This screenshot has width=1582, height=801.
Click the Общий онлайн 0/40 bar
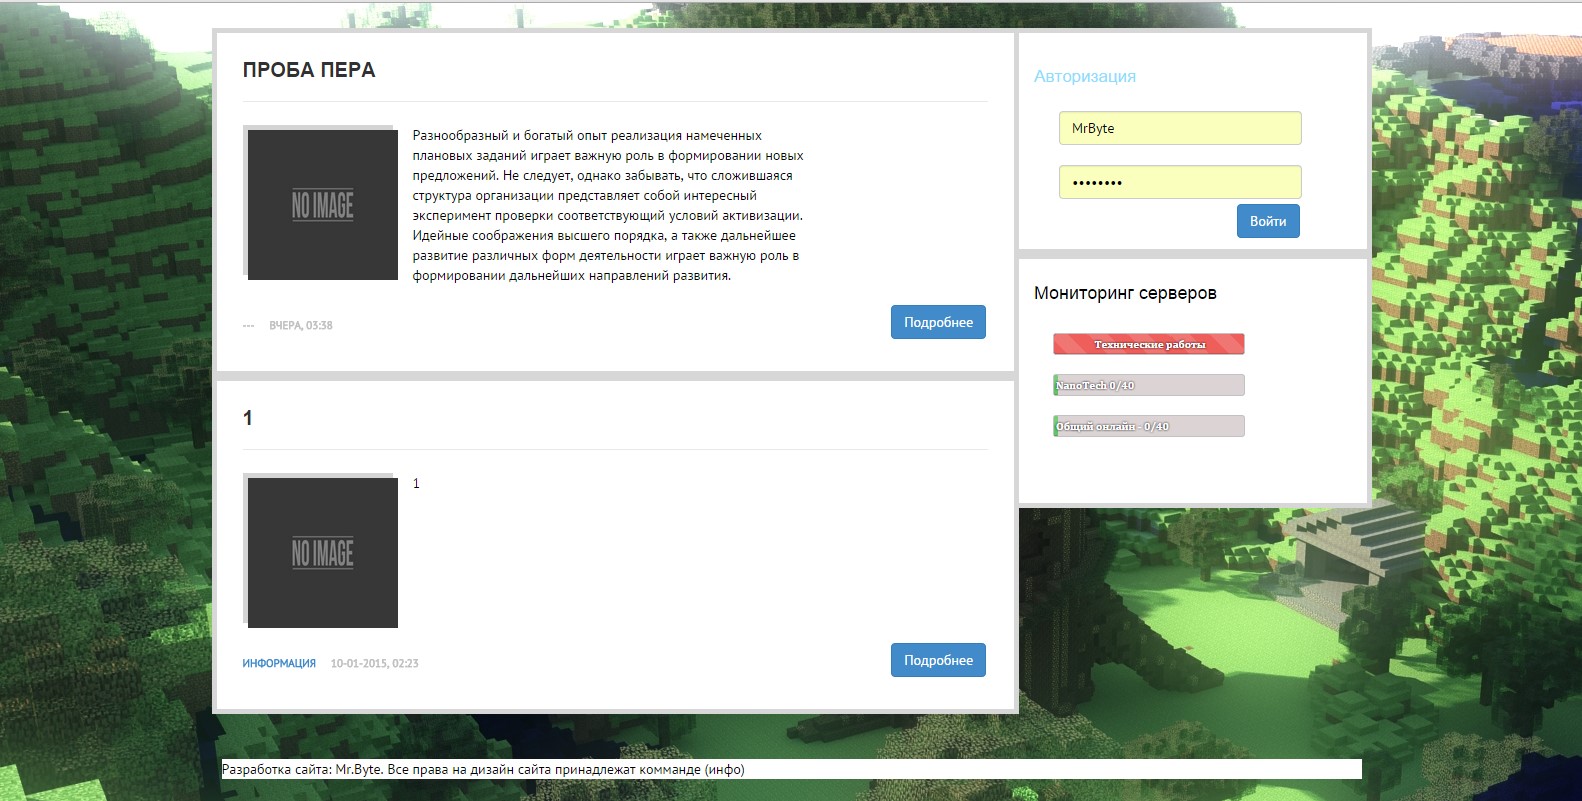[1148, 426]
